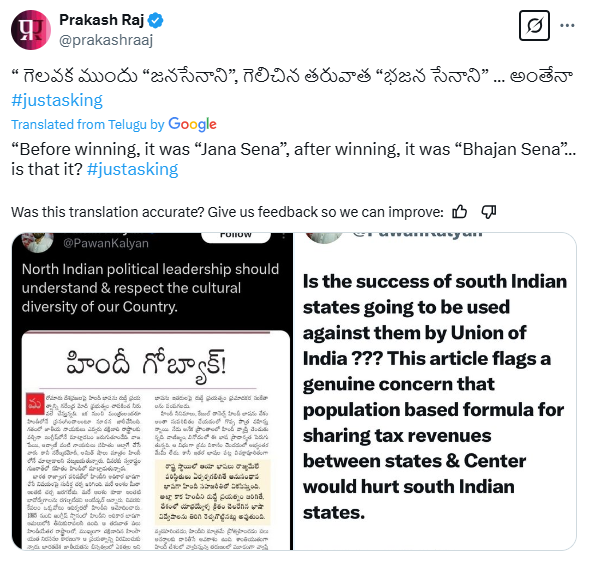This screenshot has width=590, height=562.
Task: Give thumbs down on translation accuracy
Action: pyautogui.click(x=489, y=212)
